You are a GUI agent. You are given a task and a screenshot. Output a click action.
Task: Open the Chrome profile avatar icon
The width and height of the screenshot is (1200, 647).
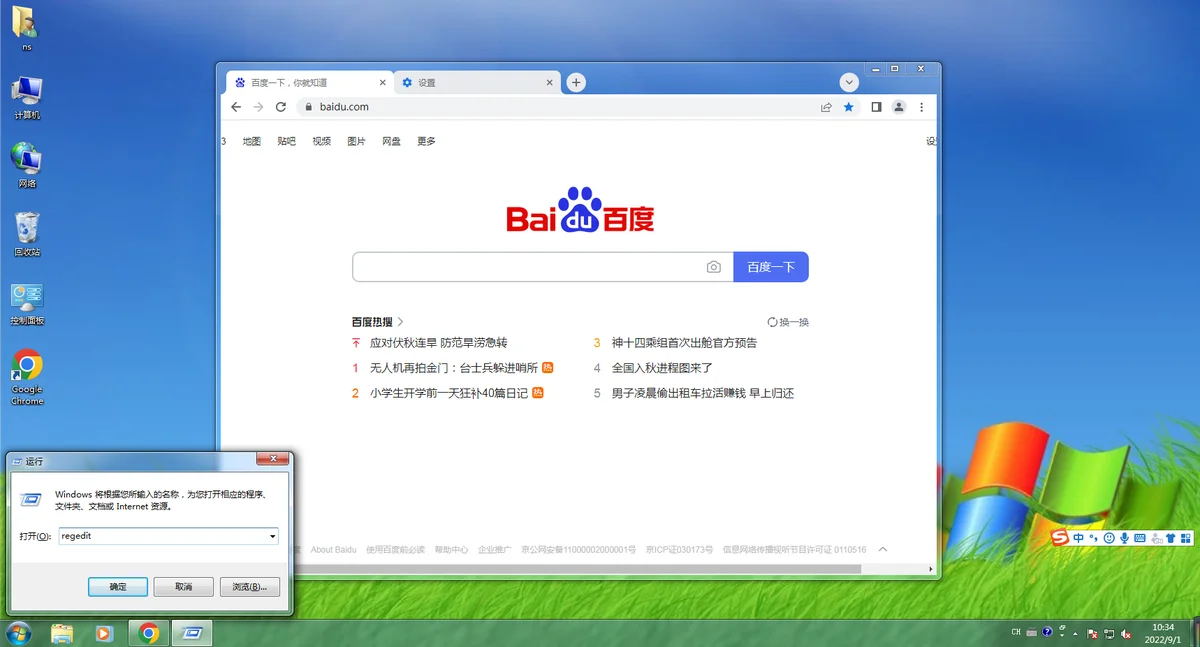pos(899,107)
